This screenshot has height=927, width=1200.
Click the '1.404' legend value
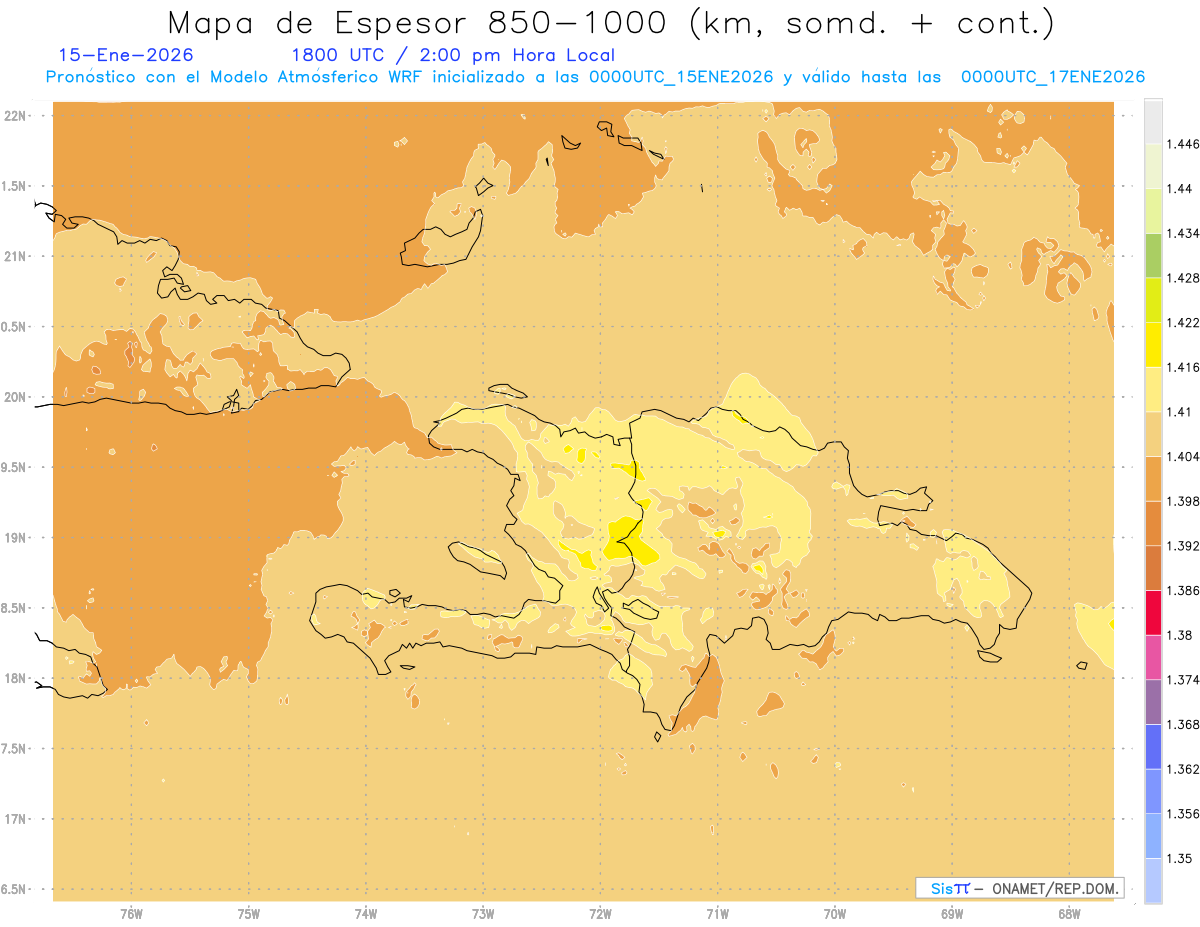[x=1183, y=456]
